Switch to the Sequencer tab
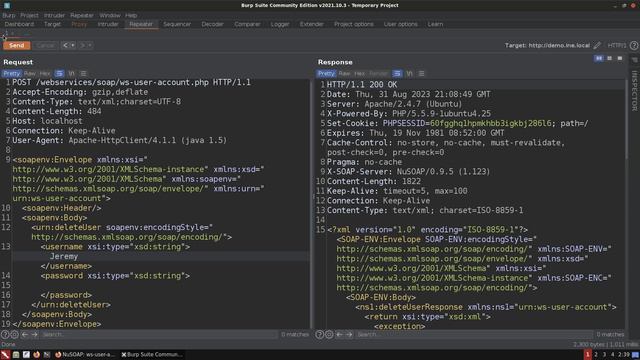640x360 pixels. pyautogui.click(x=177, y=24)
